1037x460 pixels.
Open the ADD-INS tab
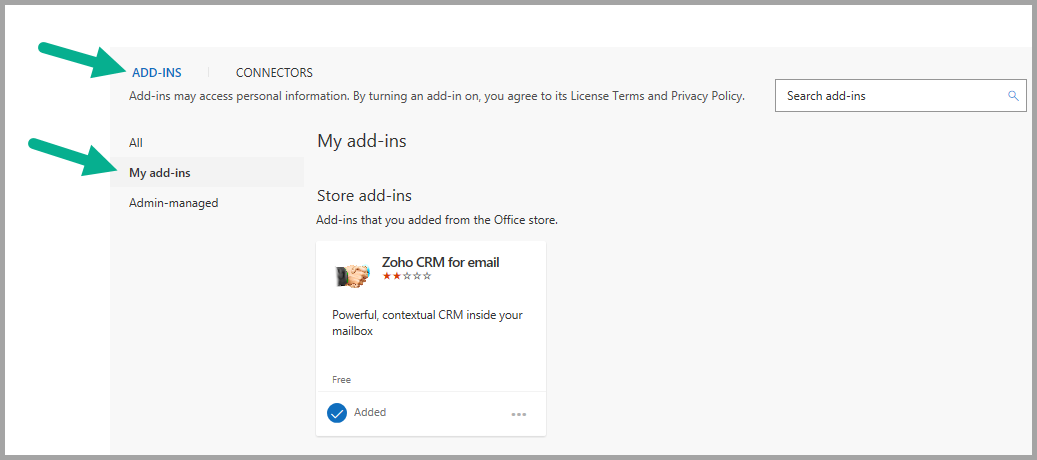click(x=155, y=73)
